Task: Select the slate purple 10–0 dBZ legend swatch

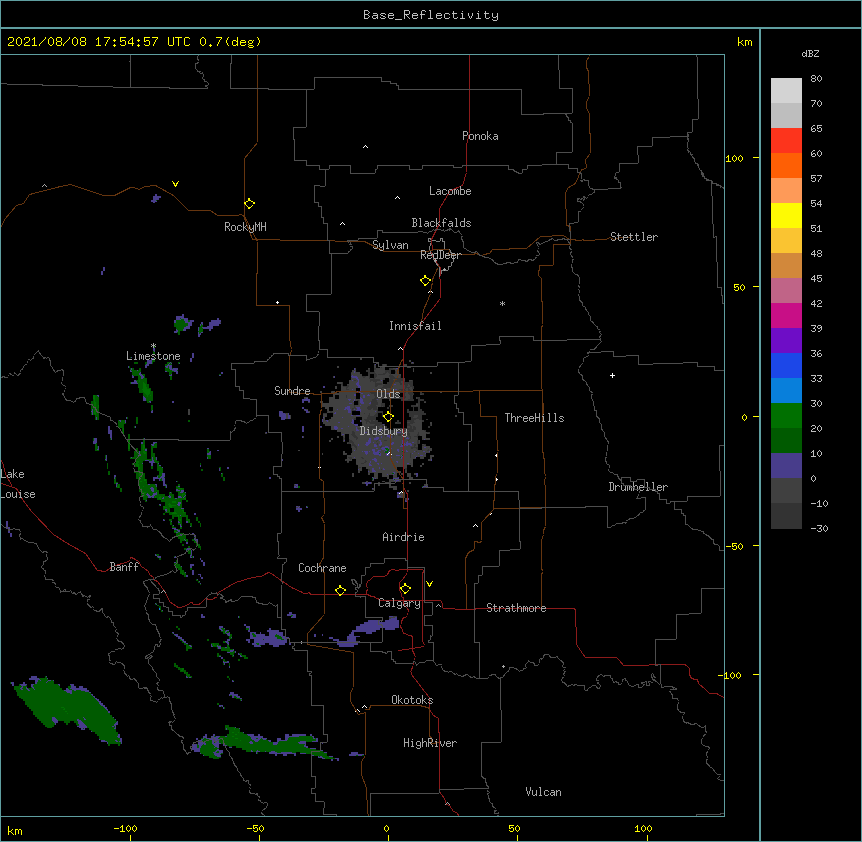Action: pyautogui.click(x=786, y=466)
